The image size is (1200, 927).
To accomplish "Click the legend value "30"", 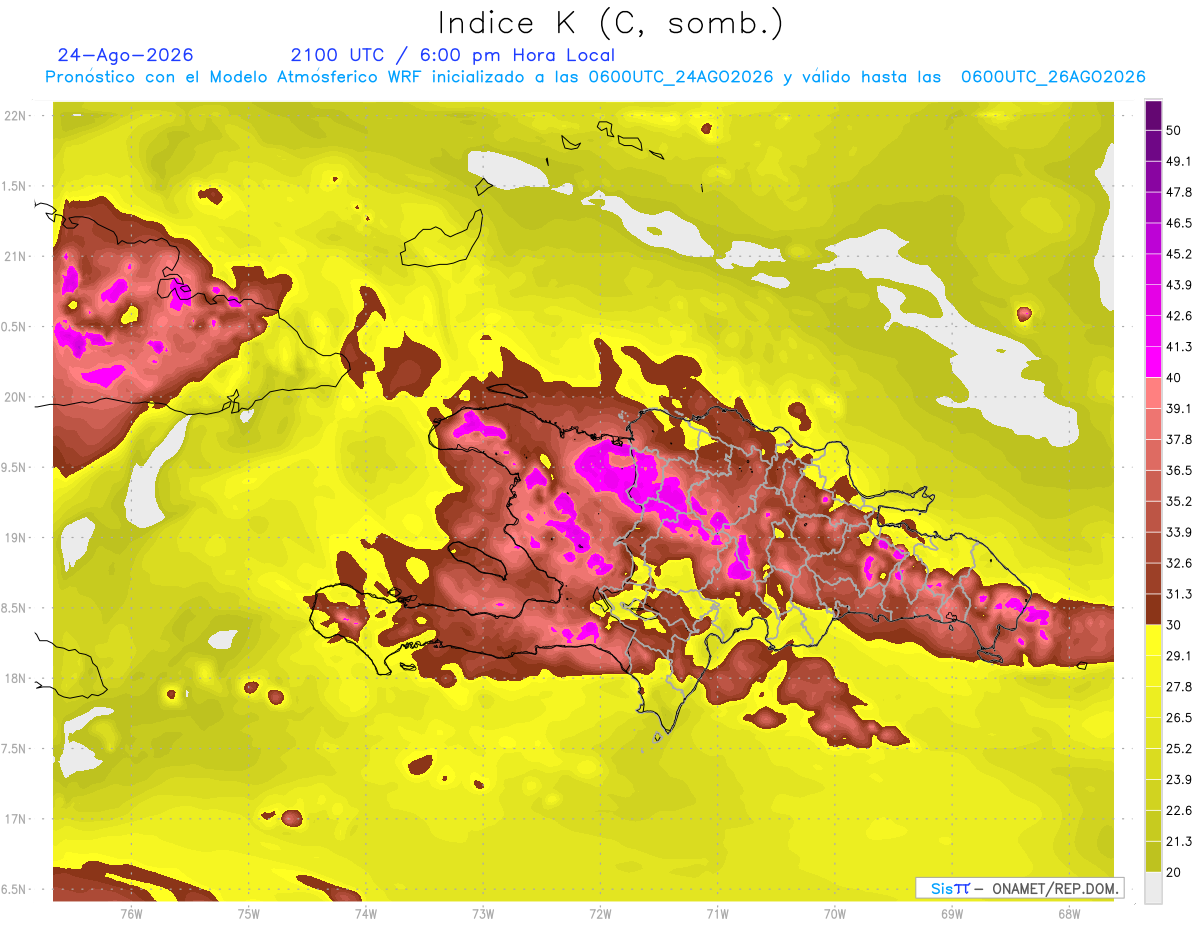I will (1174, 625).
